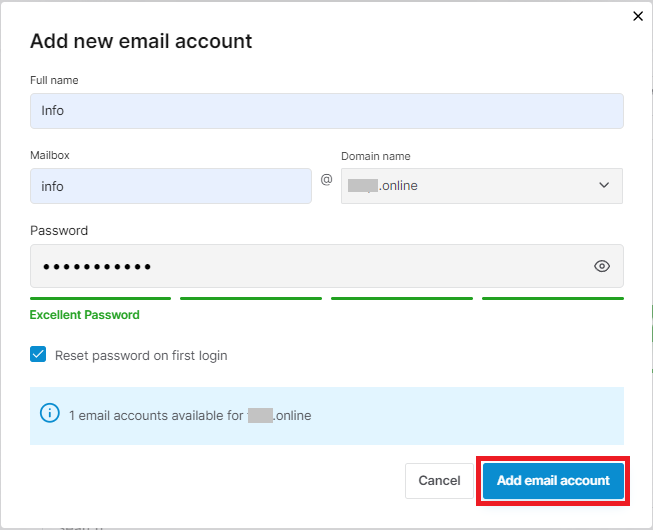Click the 'email accounts available' banner message
The image size is (653, 530).
pyautogui.click(x=190, y=416)
